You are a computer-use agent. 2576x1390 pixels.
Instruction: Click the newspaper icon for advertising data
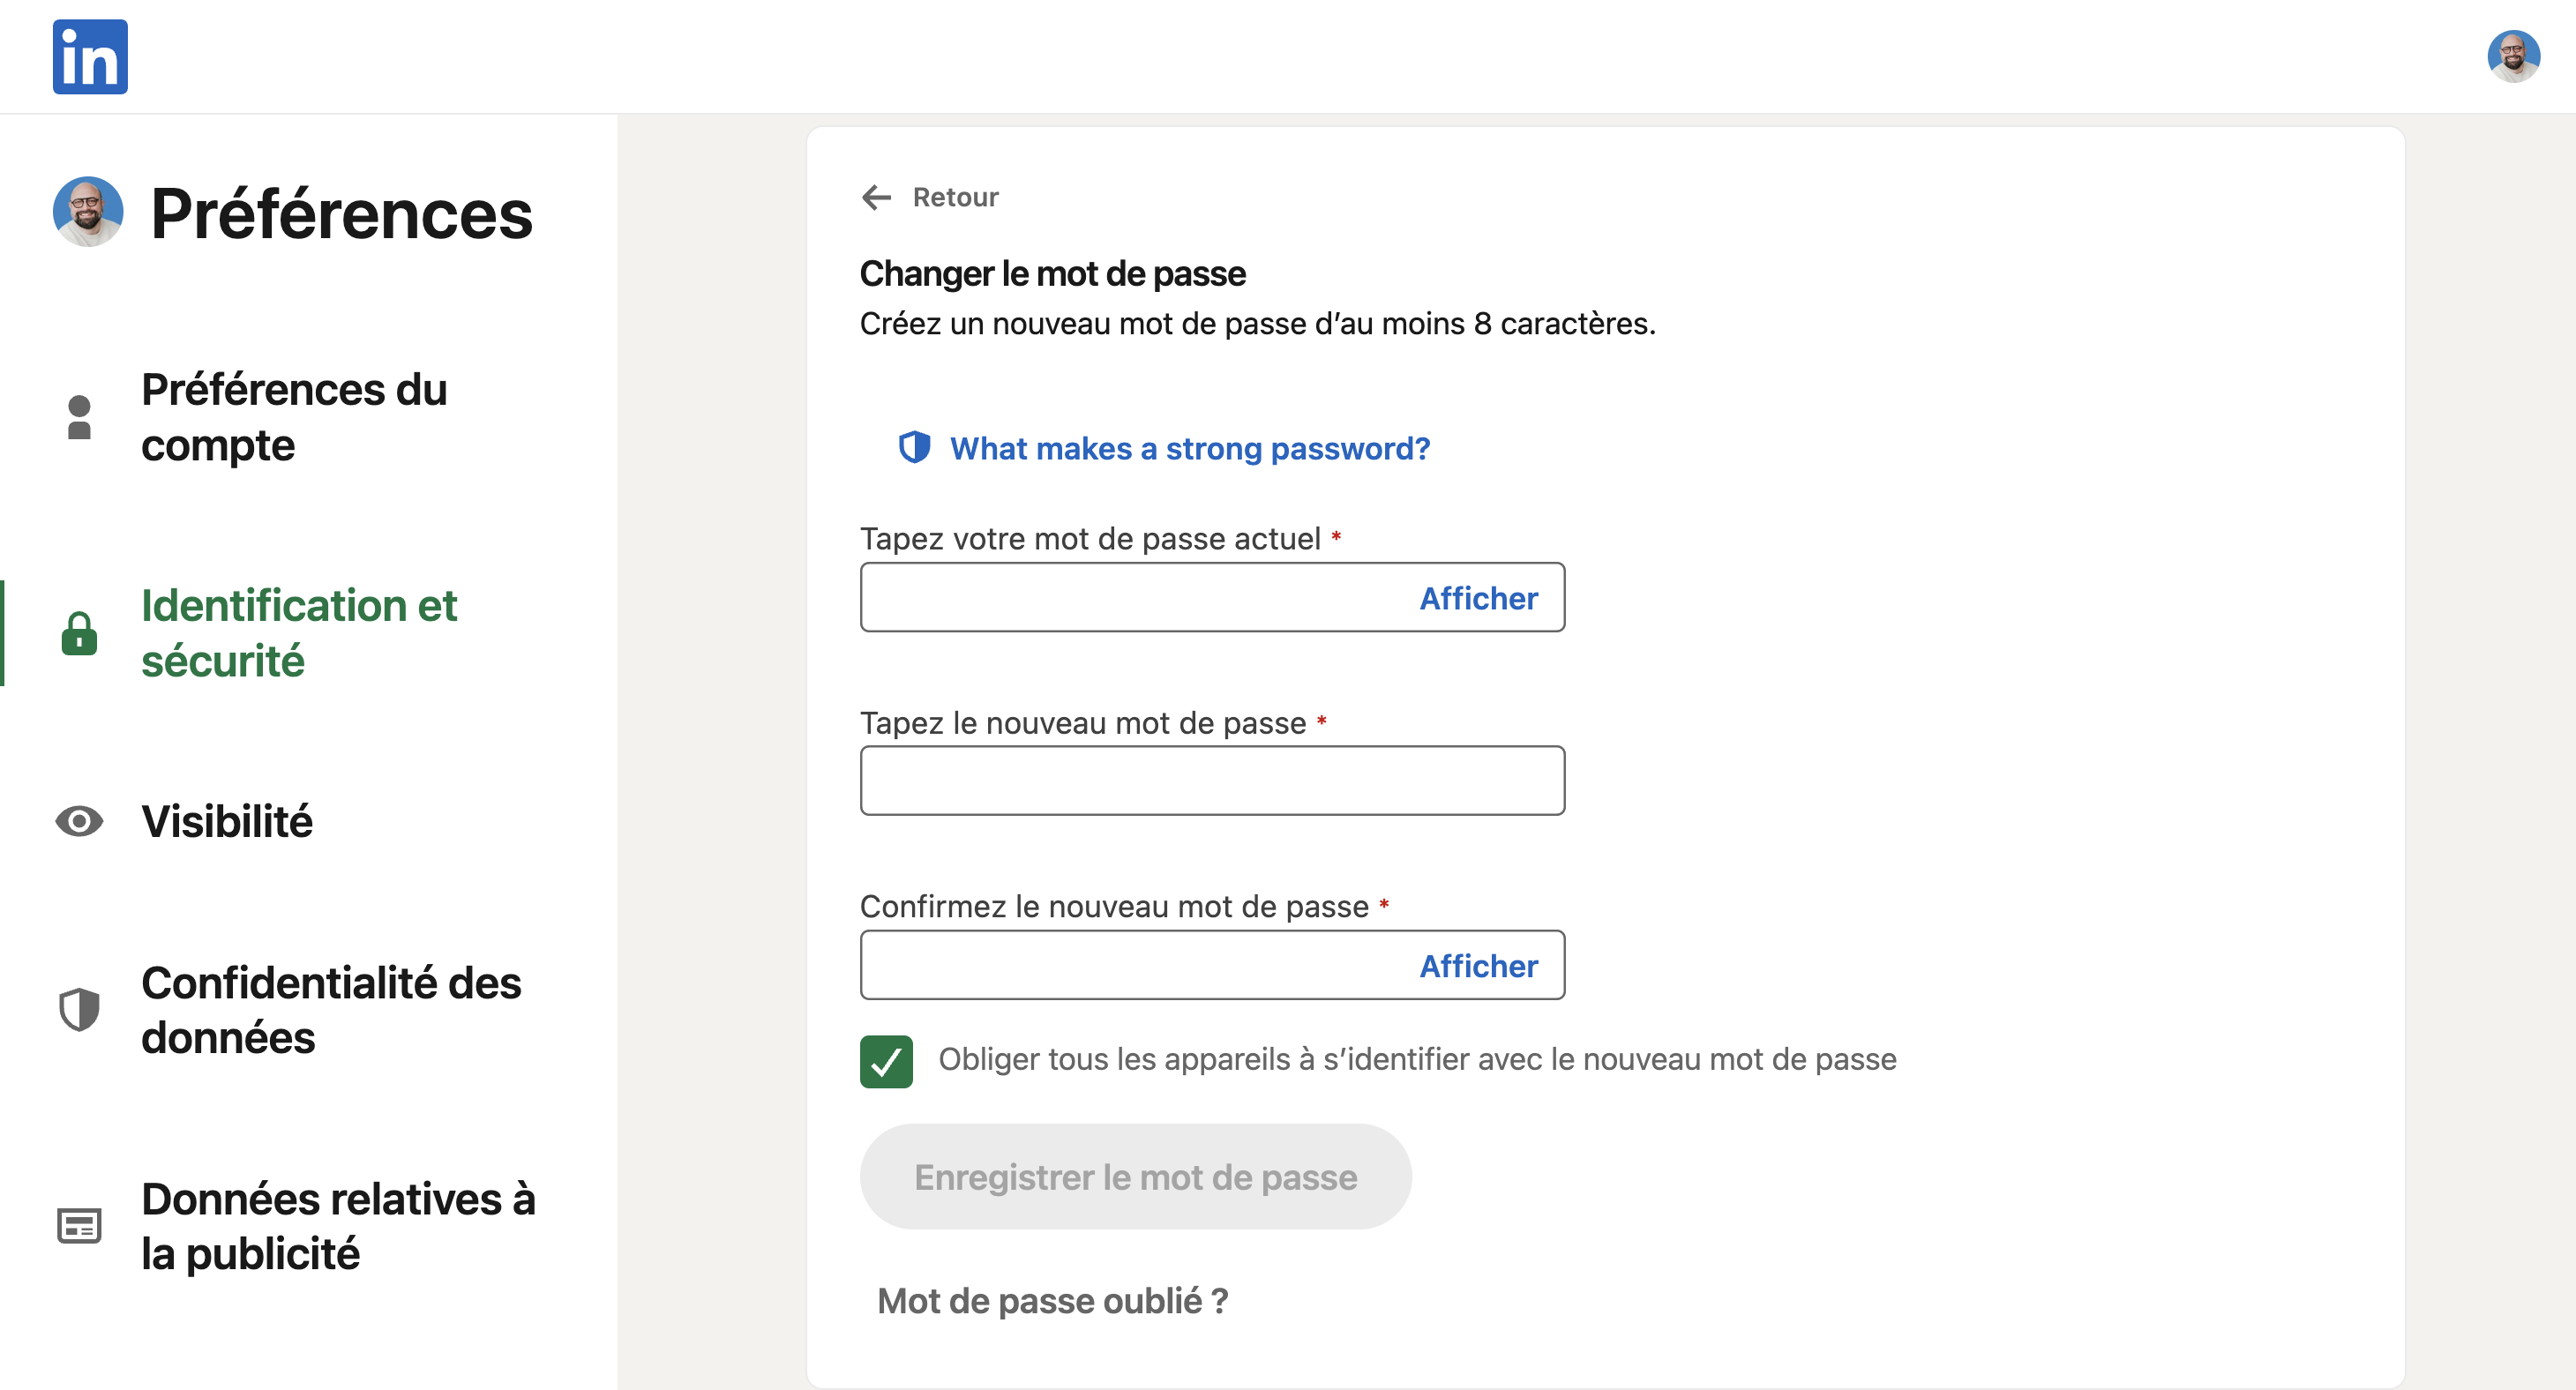pos(79,1226)
